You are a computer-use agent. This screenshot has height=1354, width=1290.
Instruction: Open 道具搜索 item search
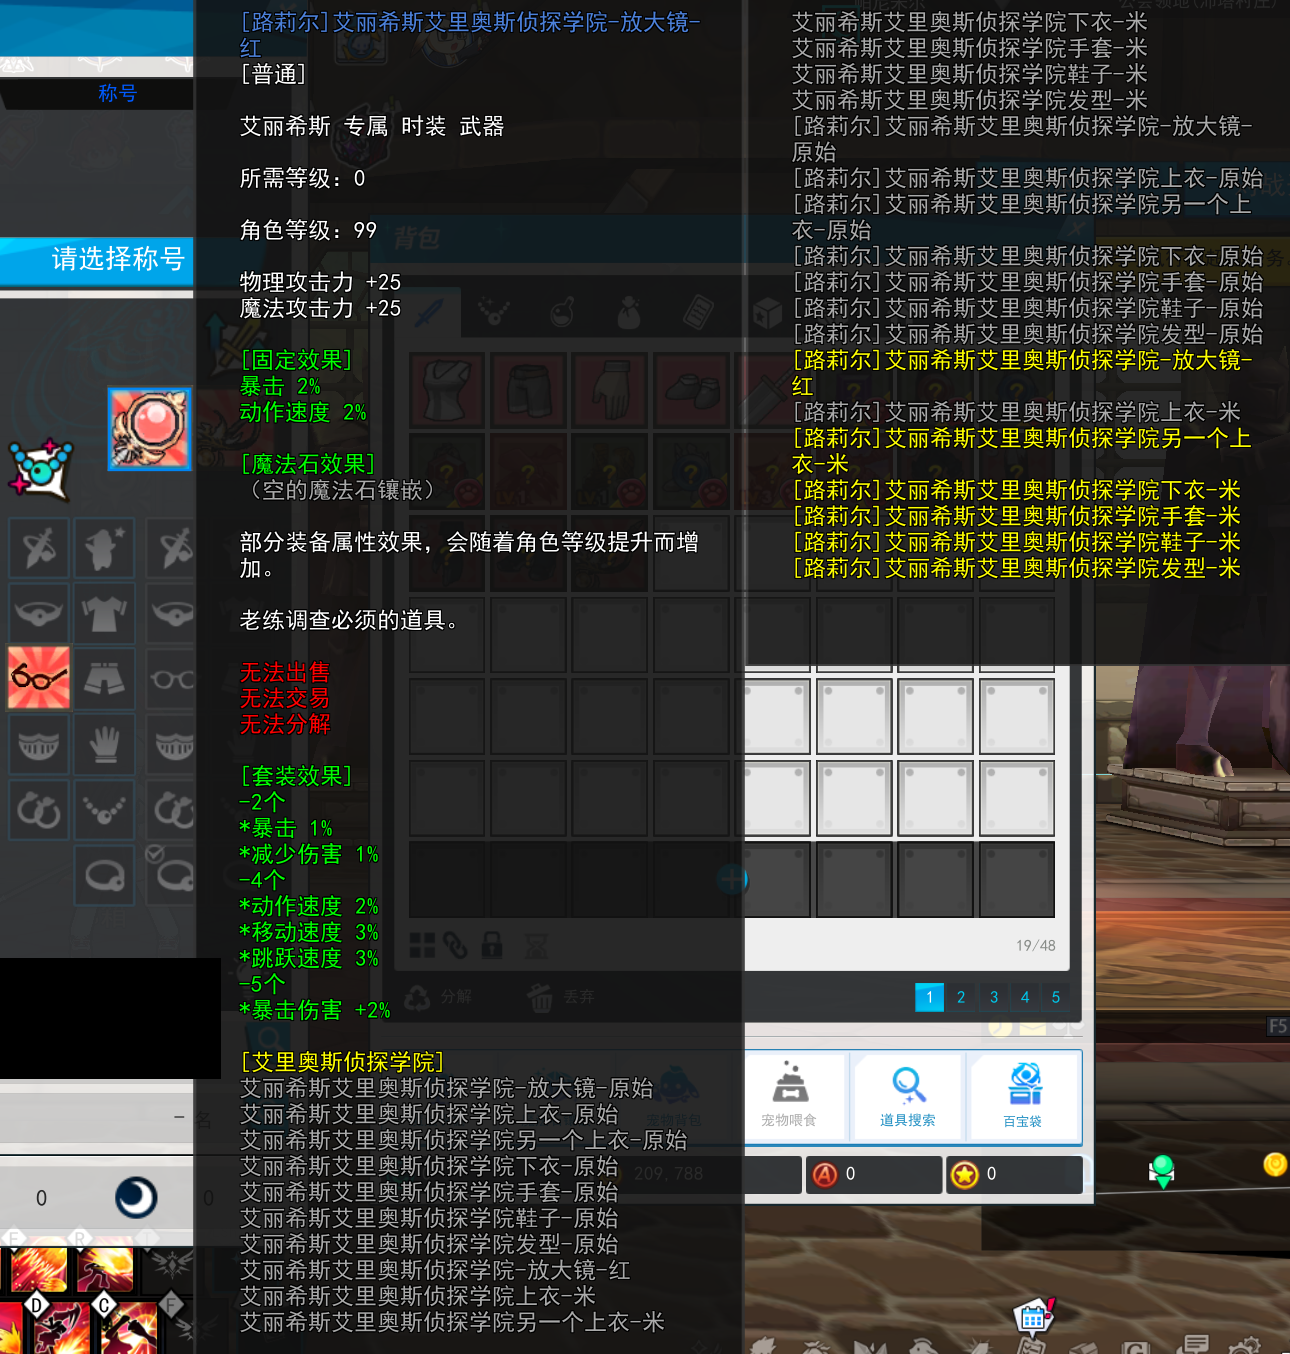coord(908,1095)
